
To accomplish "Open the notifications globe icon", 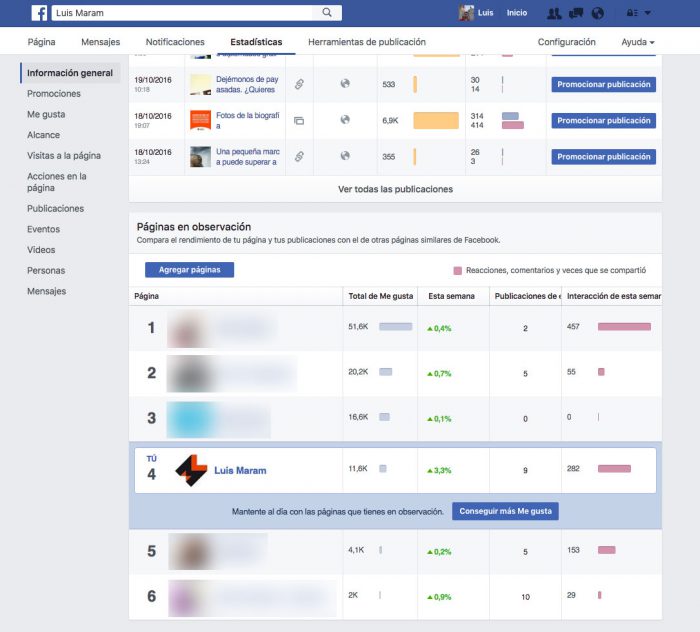I will [597, 13].
